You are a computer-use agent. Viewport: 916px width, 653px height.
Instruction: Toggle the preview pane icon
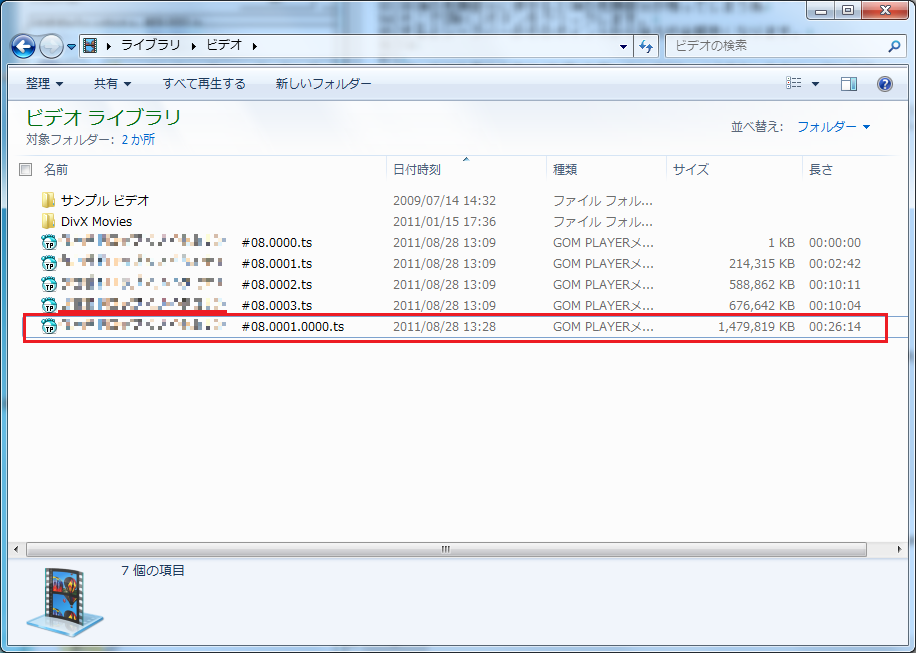pyautogui.click(x=849, y=84)
